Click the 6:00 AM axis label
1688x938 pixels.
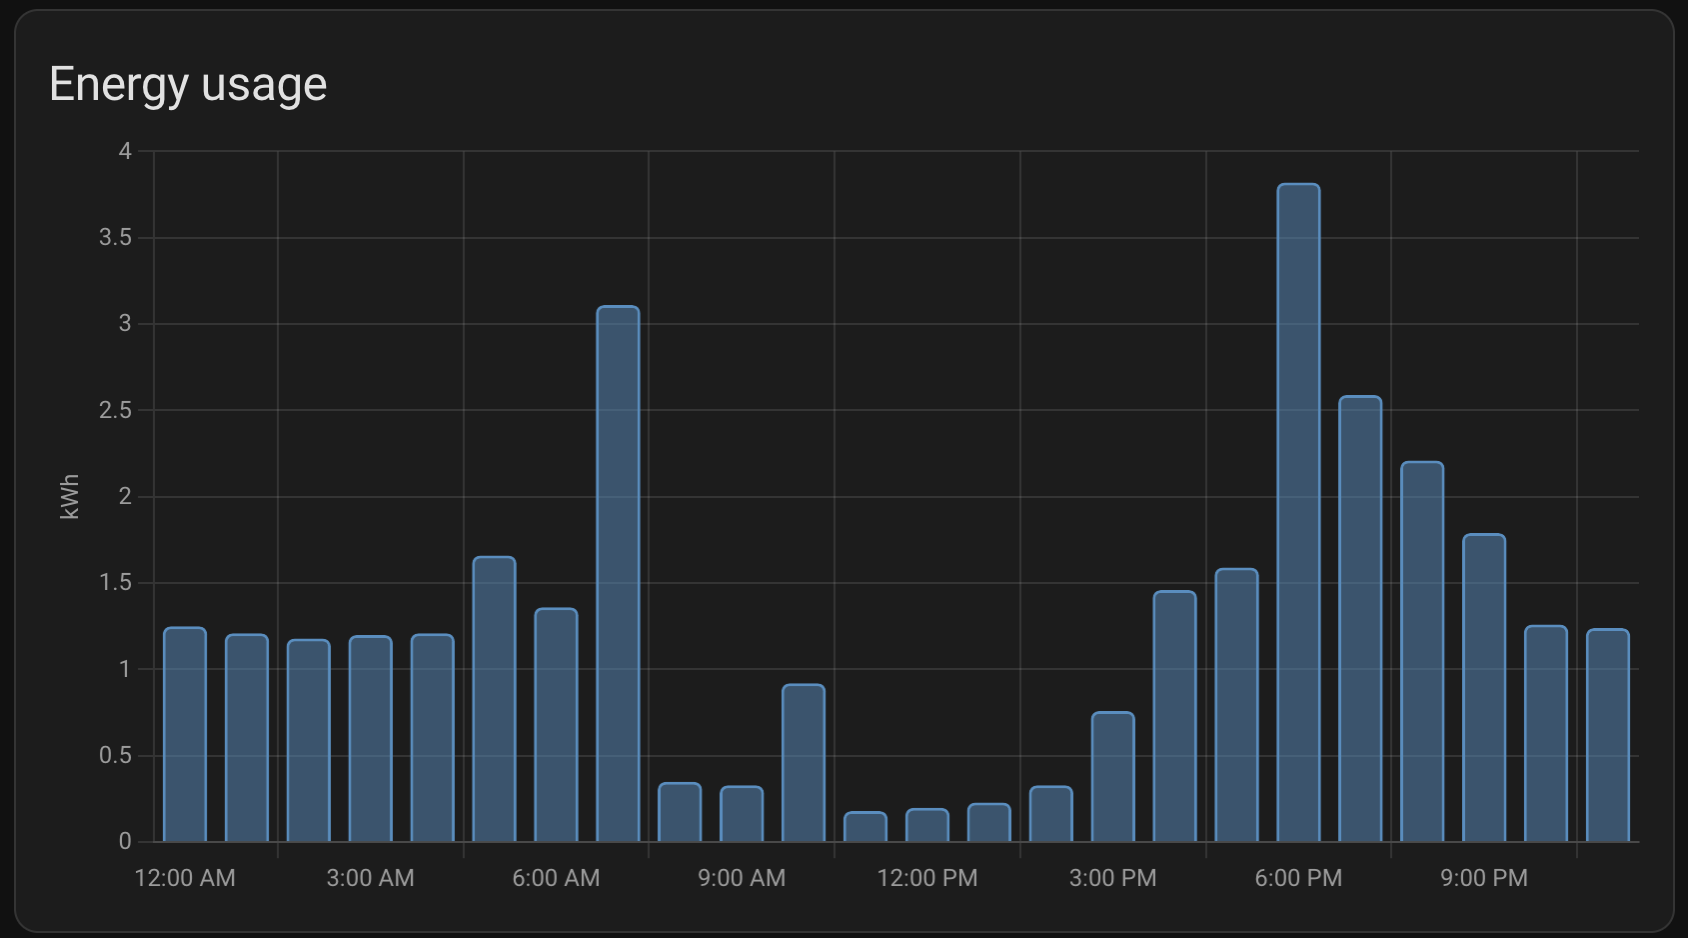click(556, 878)
